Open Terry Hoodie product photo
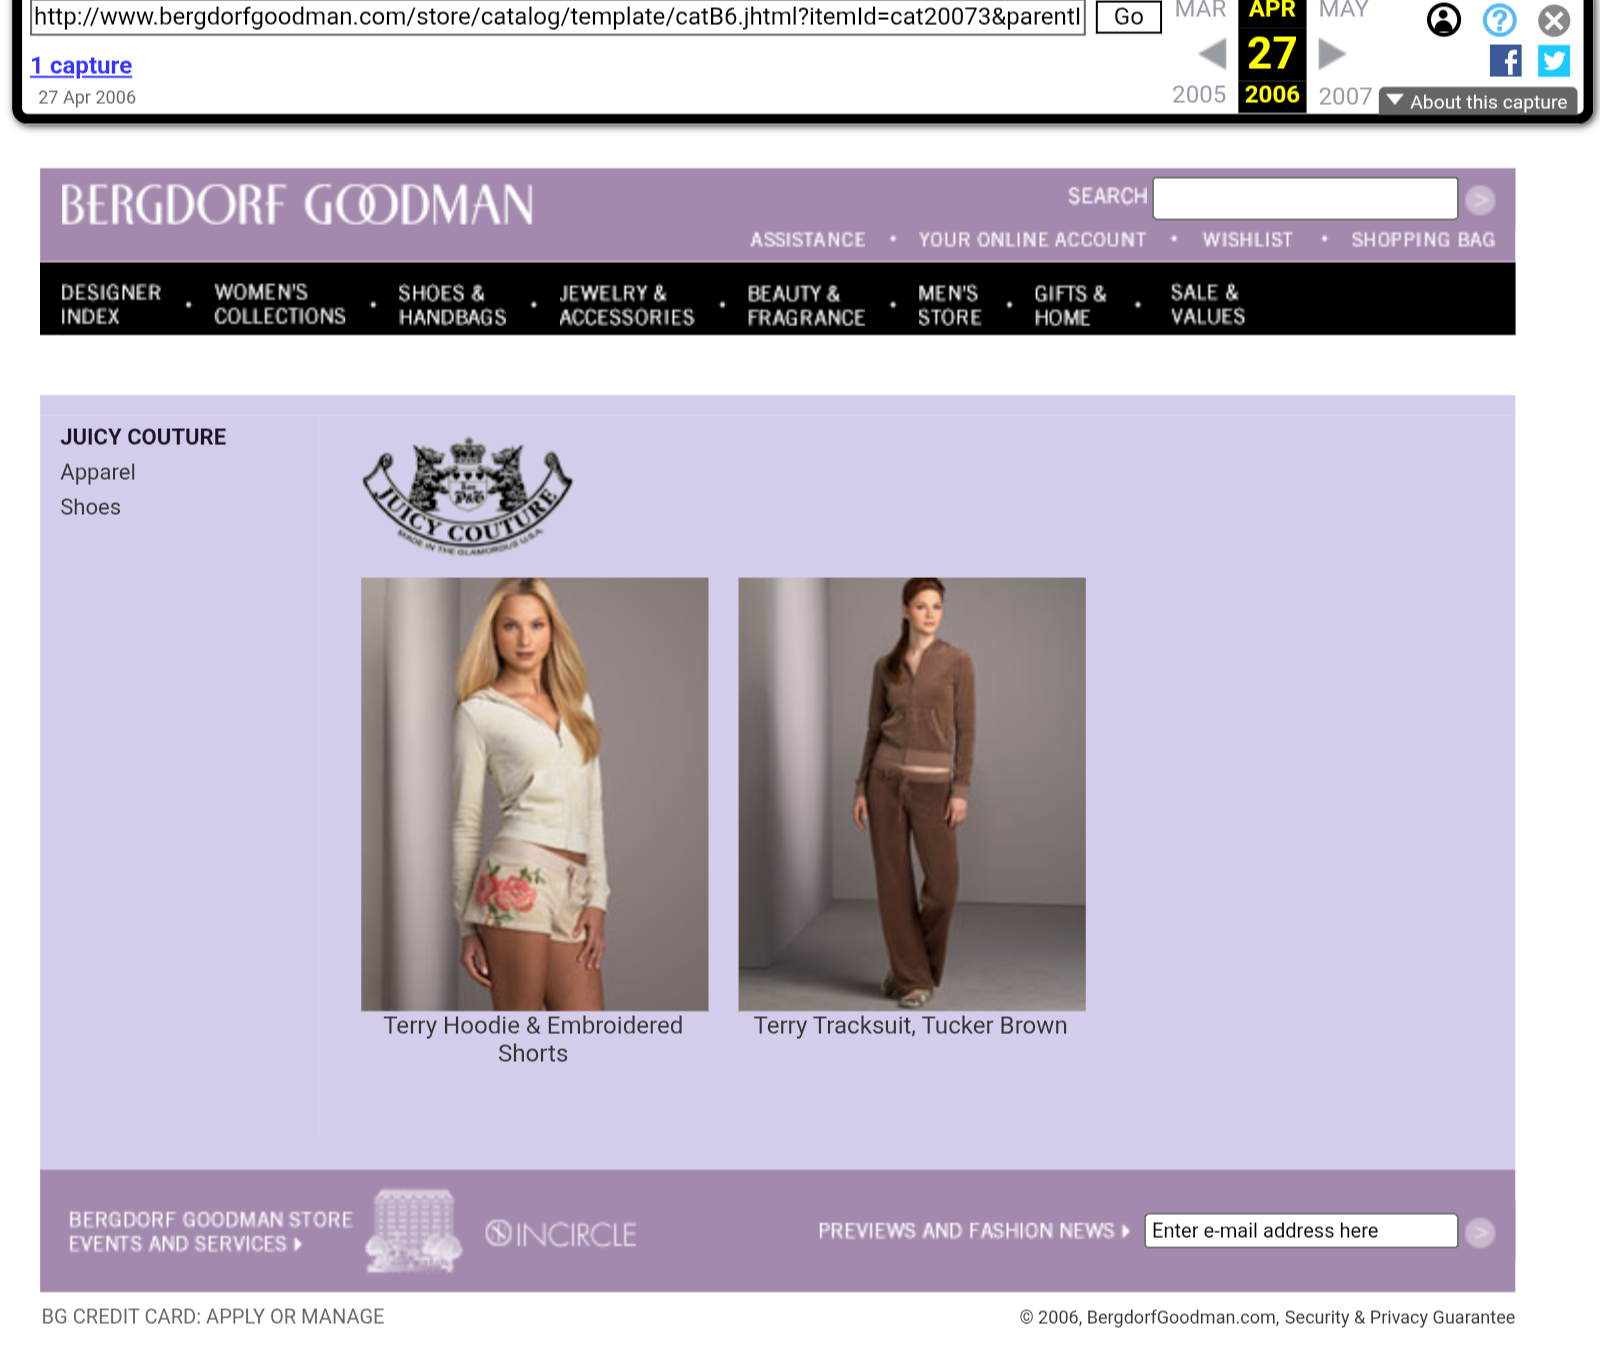The image size is (1600, 1349). point(534,794)
